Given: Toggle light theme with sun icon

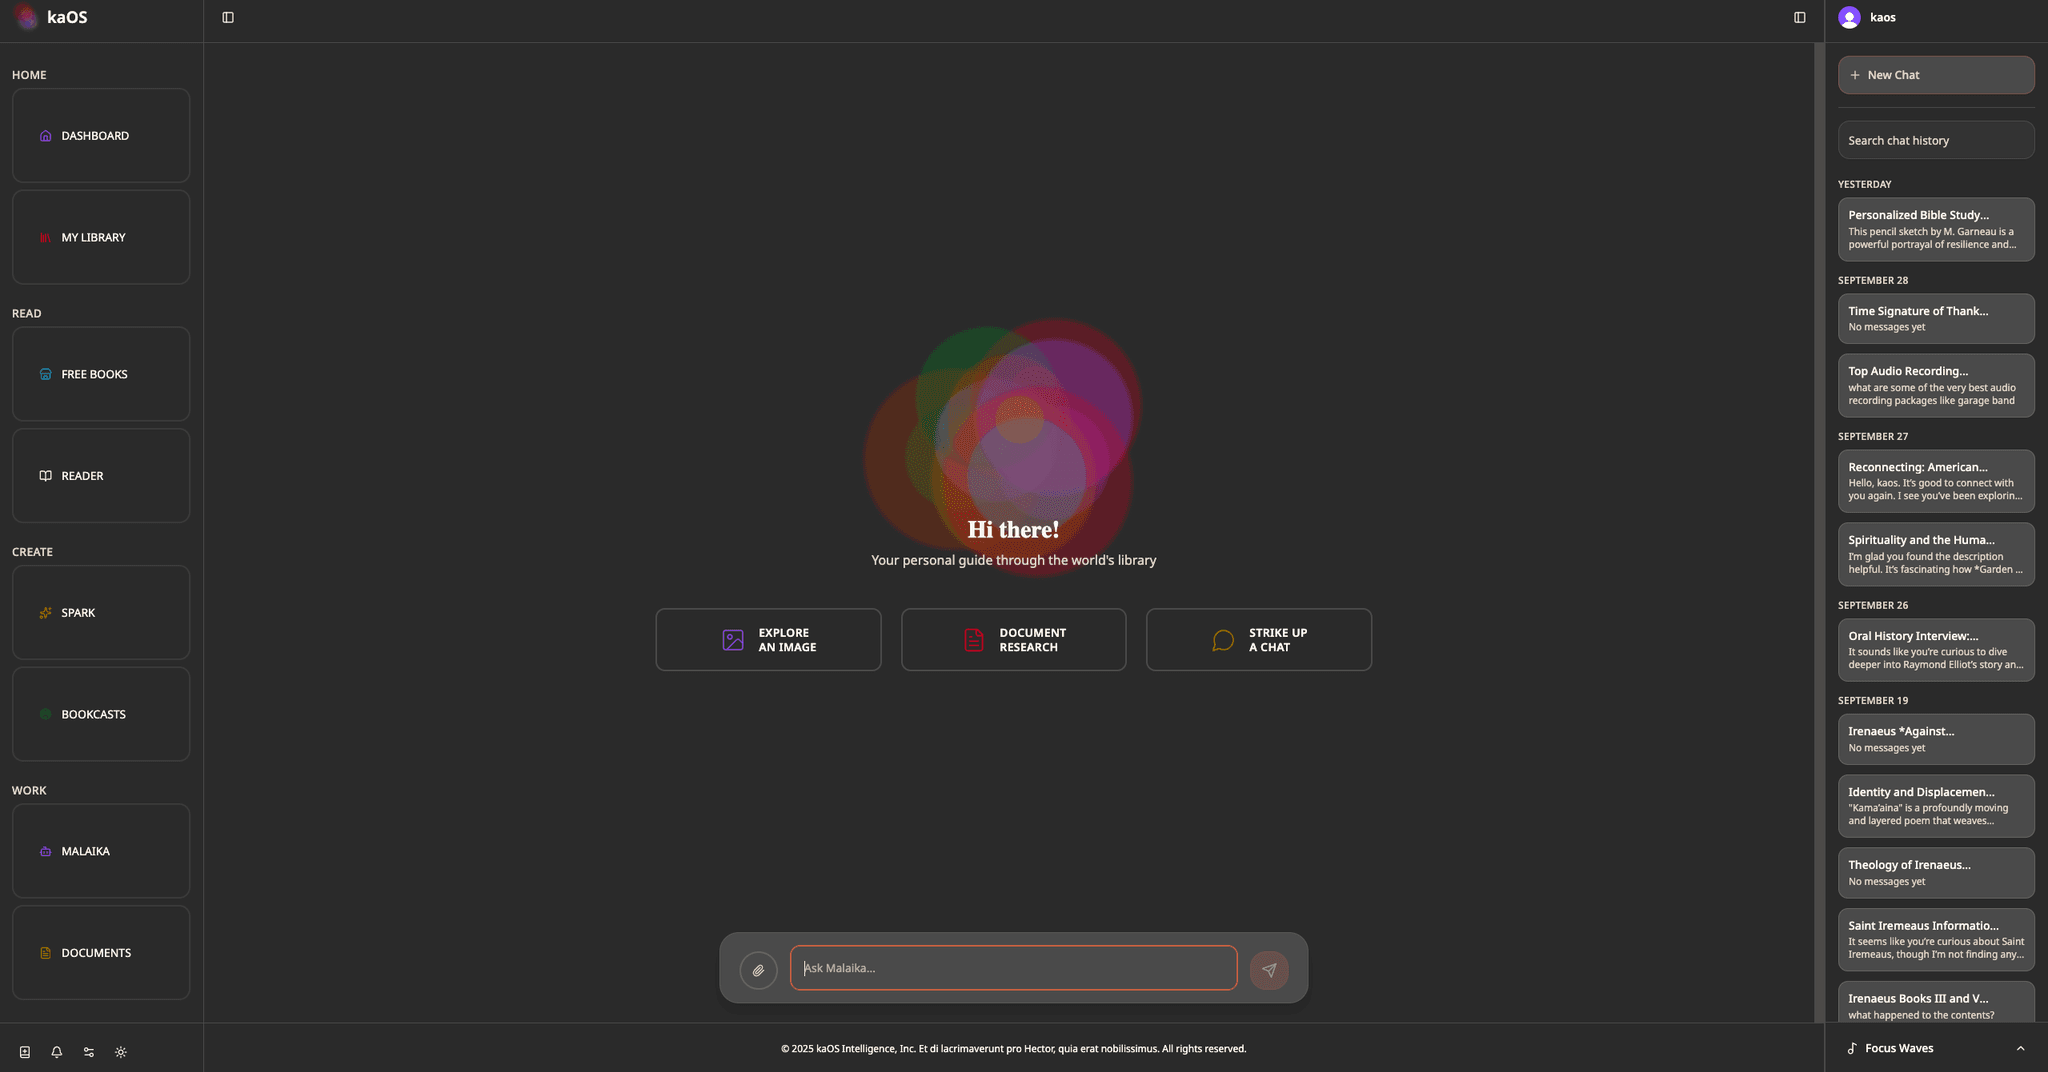Looking at the screenshot, I should coord(121,1052).
